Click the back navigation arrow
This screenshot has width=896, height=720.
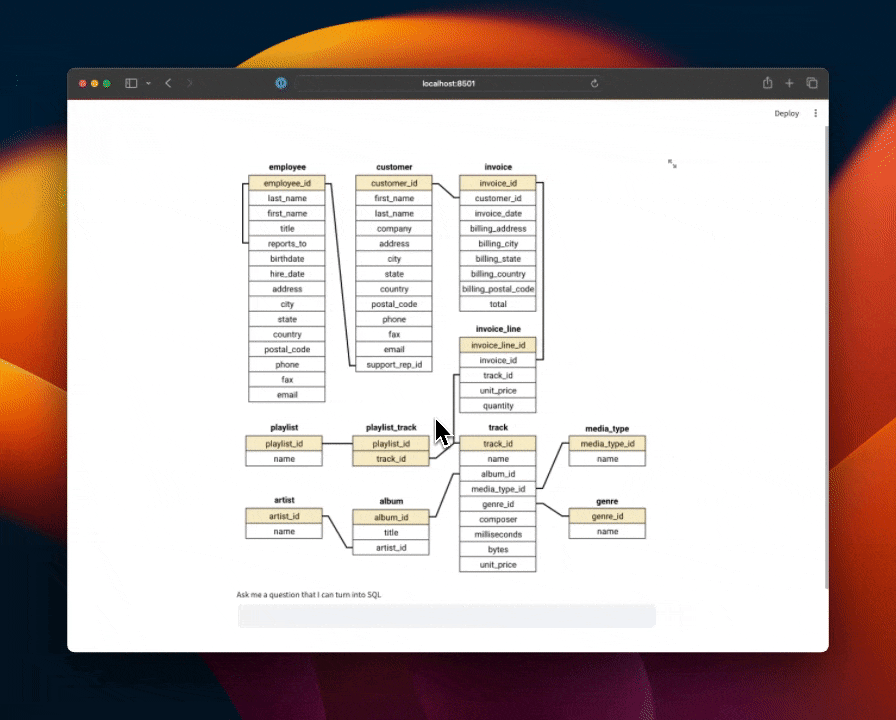pyautogui.click(x=168, y=84)
